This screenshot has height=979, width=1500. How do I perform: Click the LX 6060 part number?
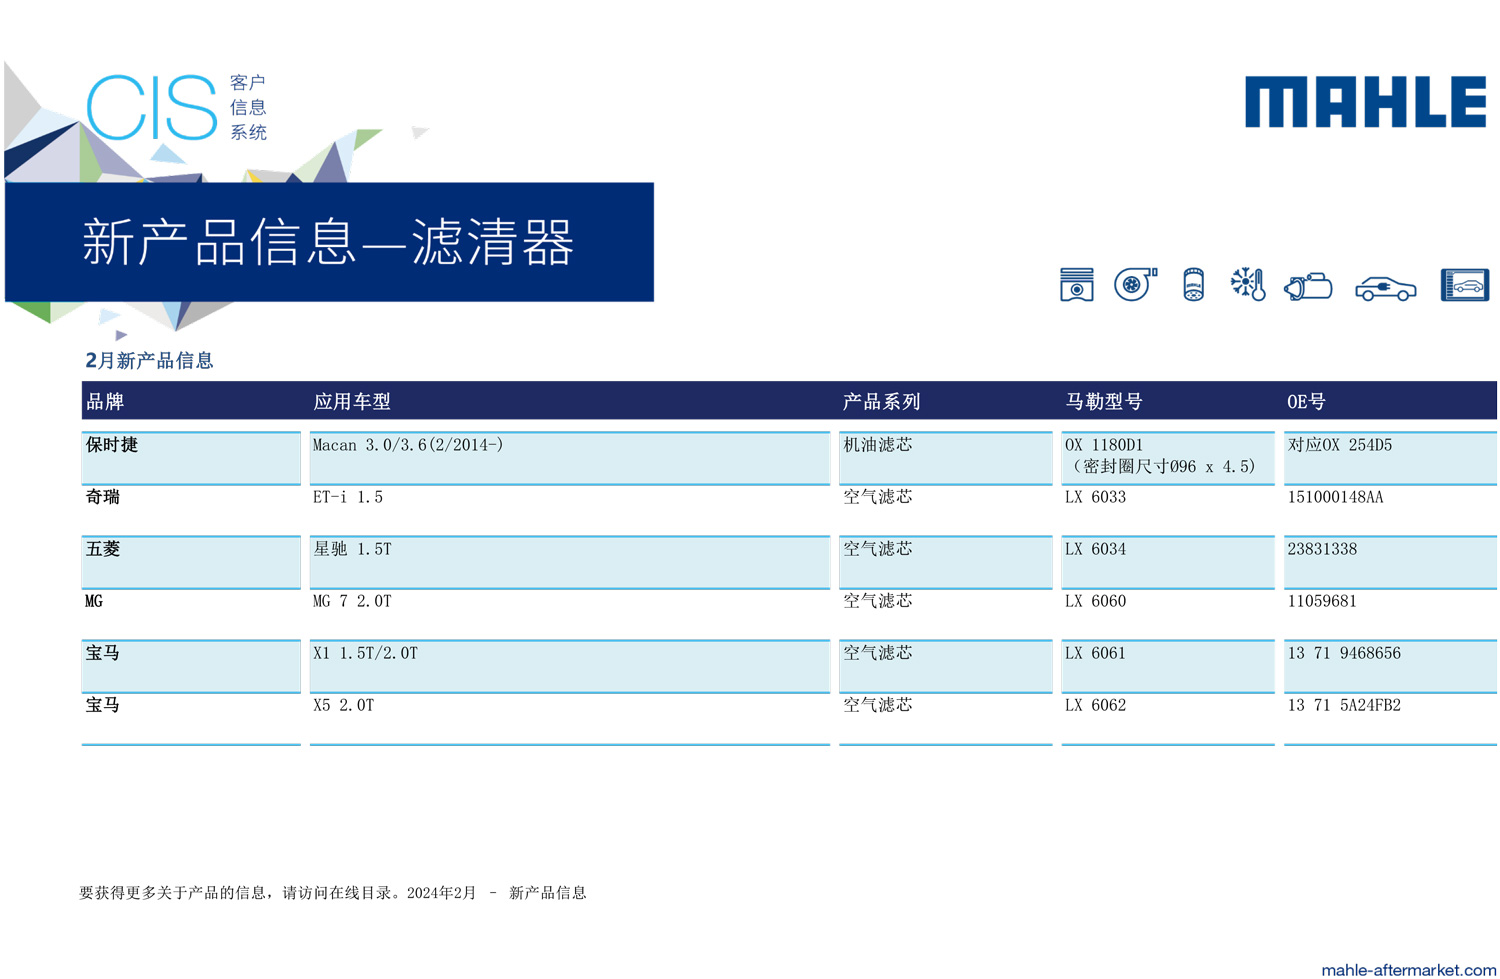pyautogui.click(x=1095, y=601)
